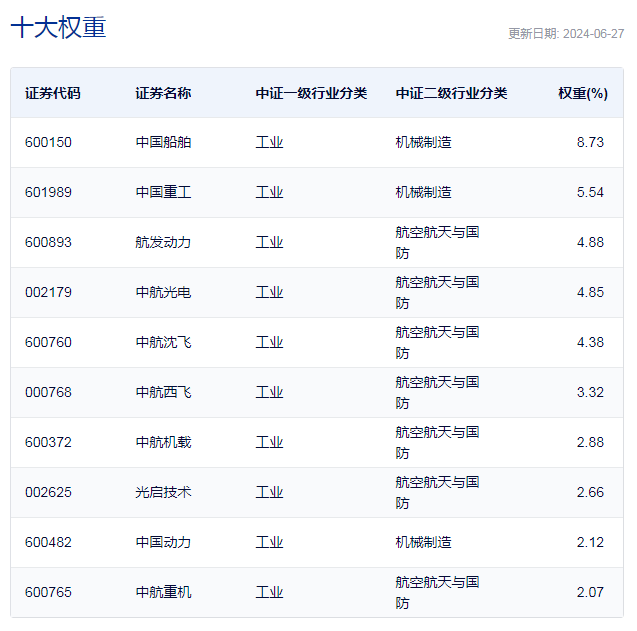Click weight value 3.32
This screenshot has height=631, width=637.
tap(590, 392)
